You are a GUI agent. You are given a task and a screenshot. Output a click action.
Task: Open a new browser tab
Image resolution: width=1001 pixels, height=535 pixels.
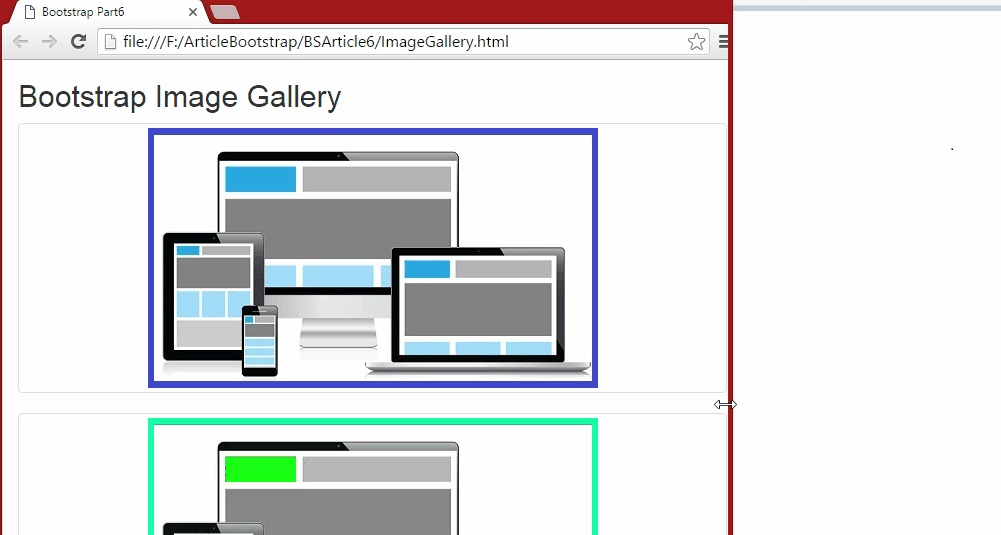coord(224,12)
